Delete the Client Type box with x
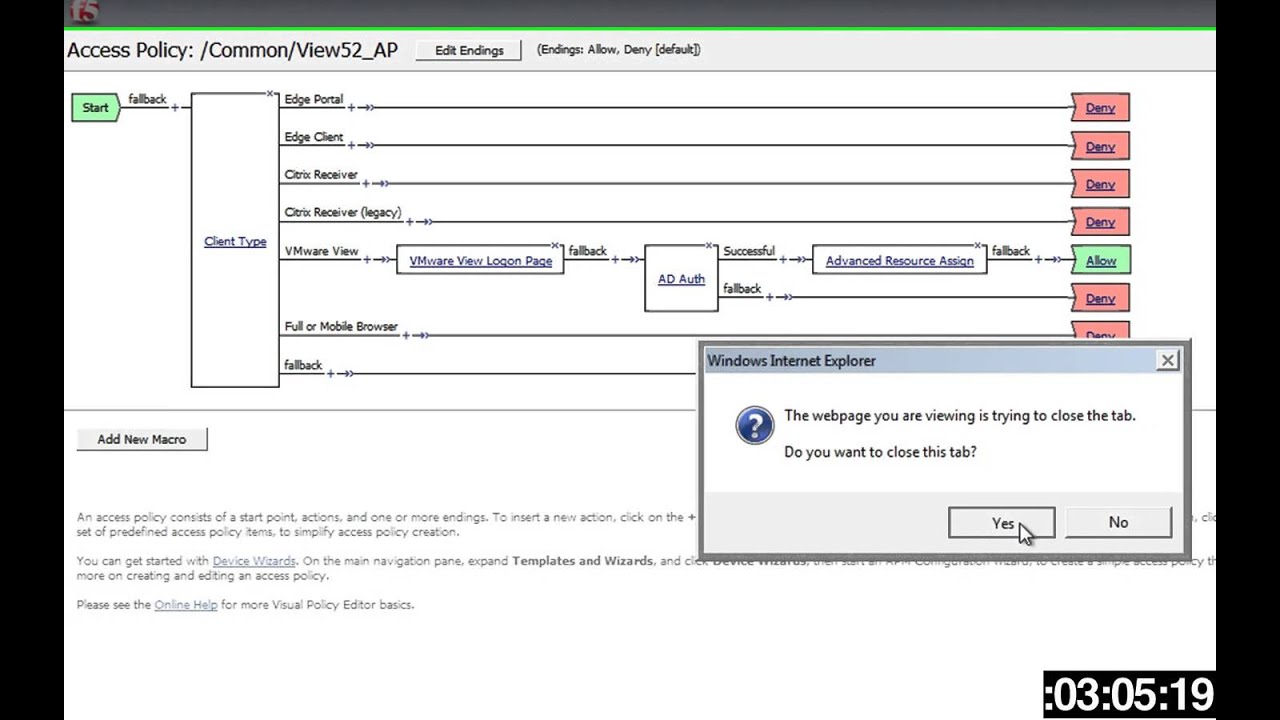 coord(270,94)
